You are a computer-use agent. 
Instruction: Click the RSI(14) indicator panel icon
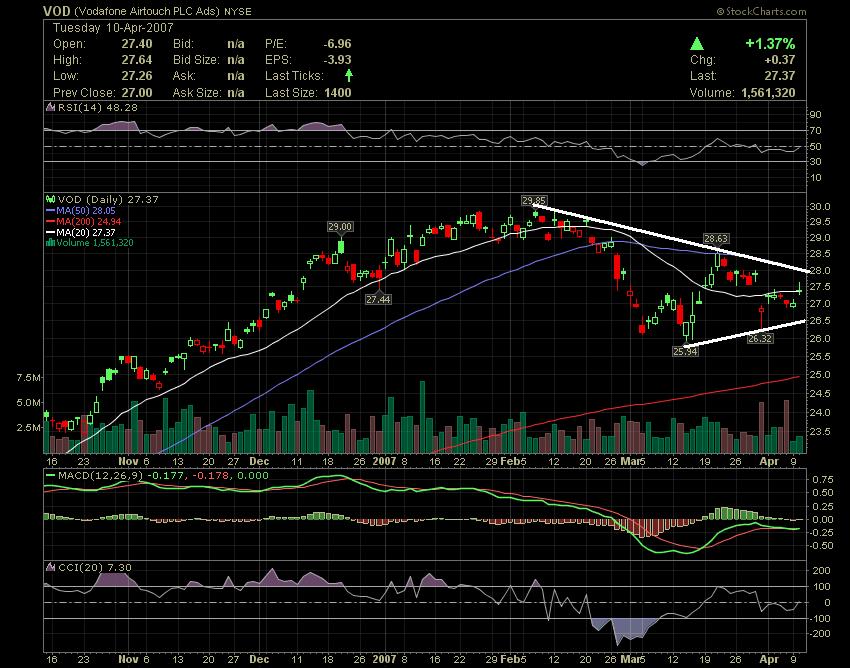point(50,107)
